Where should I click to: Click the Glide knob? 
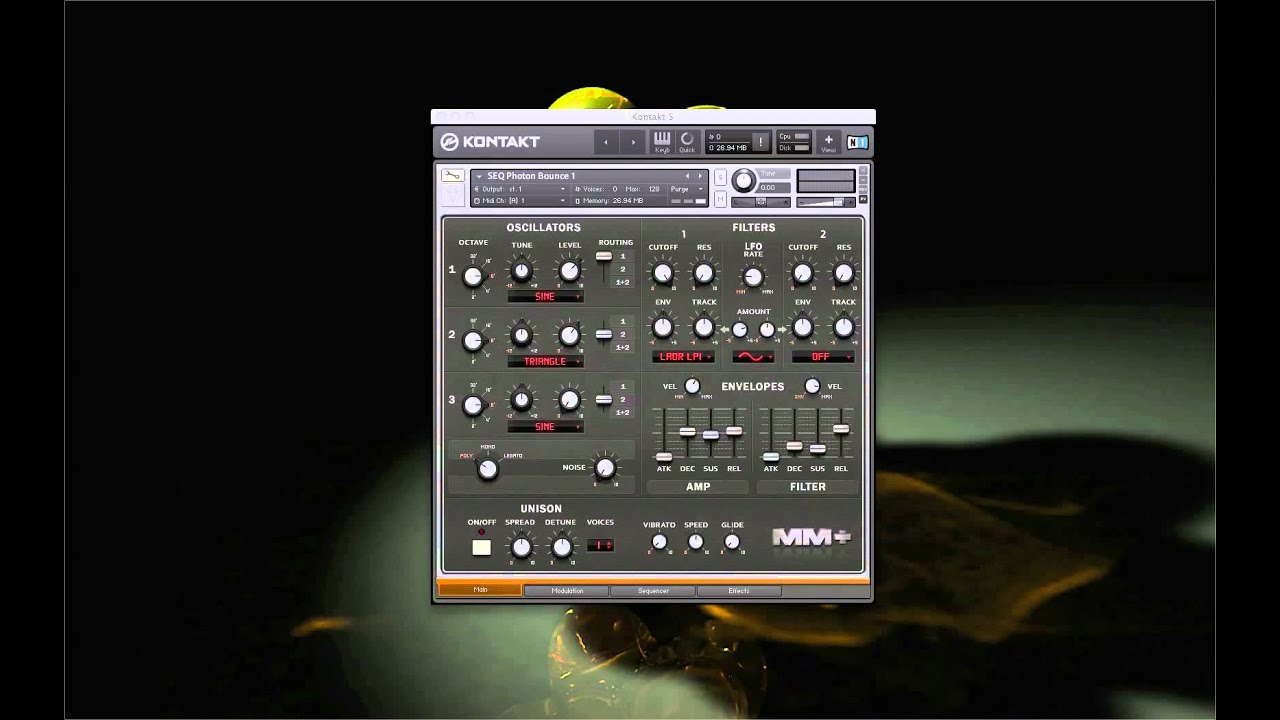click(732, 542)
